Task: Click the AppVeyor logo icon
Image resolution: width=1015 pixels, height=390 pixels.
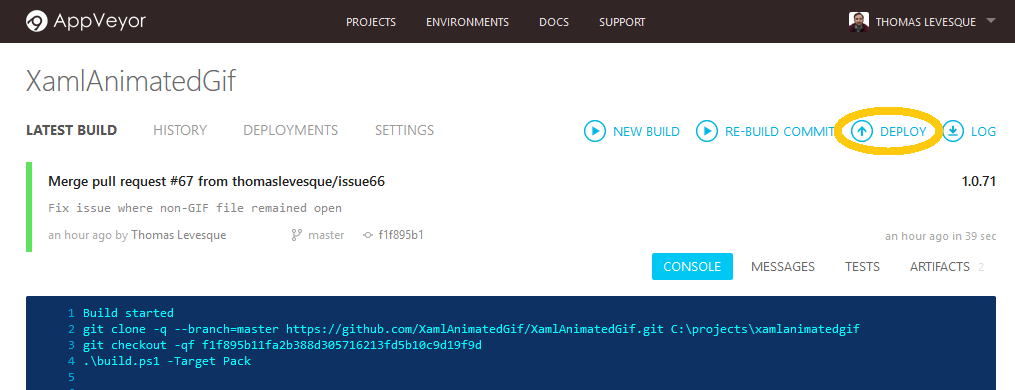Action: [37, 21]
